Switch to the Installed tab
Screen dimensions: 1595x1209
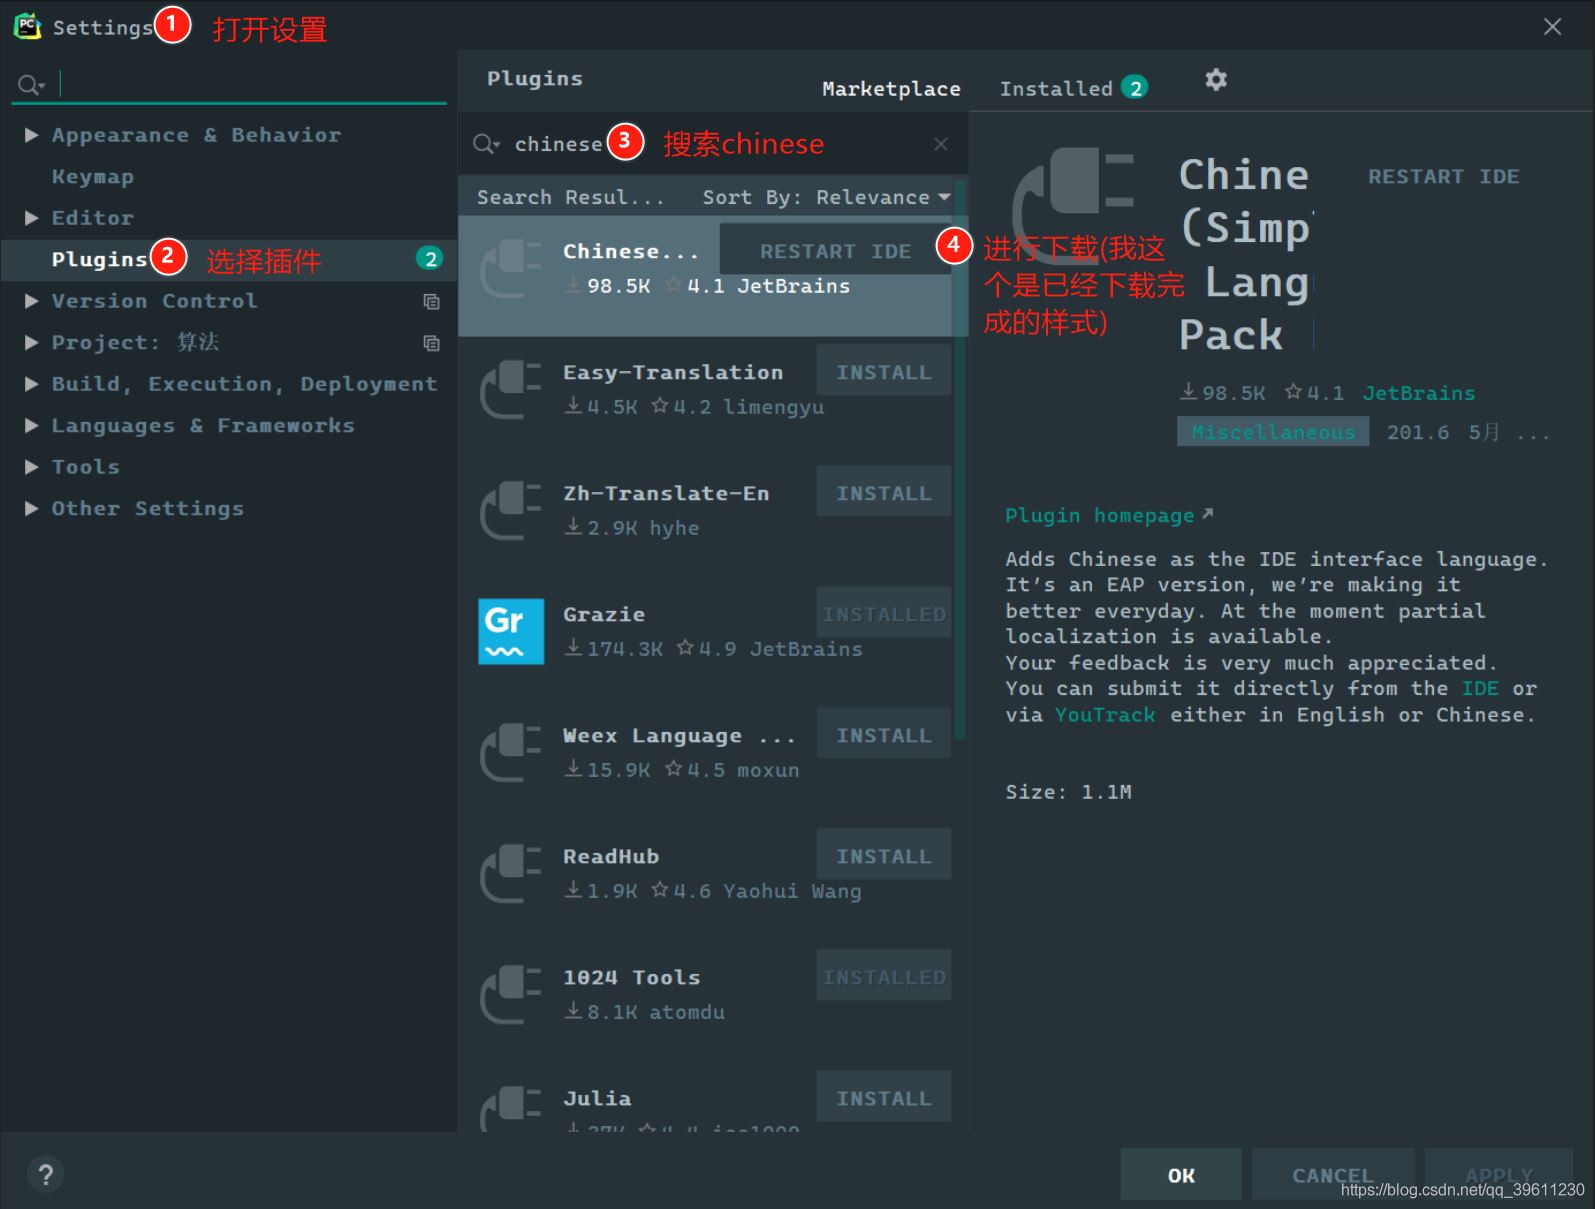coord(1073,89)
